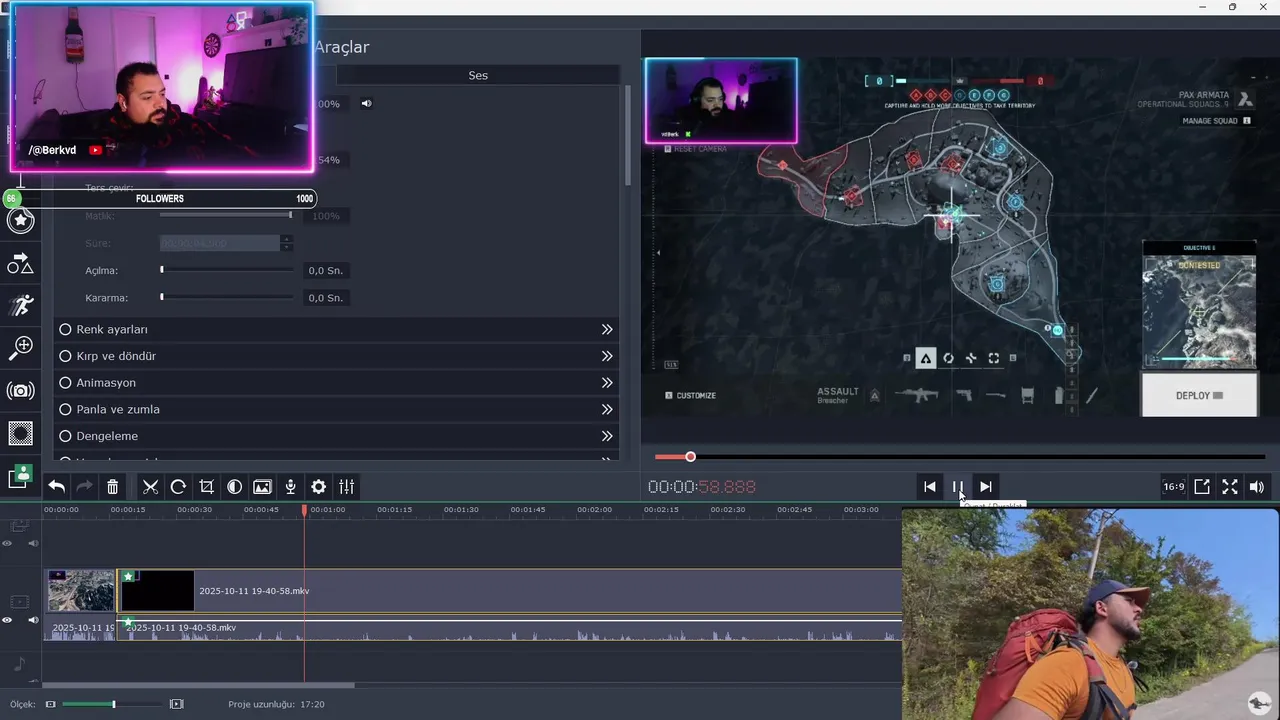The width and height of the screenshot is (1280, 720).
Task: Click the timeline zoom-out icon beside Ölçek
Action: click(50, 704)
